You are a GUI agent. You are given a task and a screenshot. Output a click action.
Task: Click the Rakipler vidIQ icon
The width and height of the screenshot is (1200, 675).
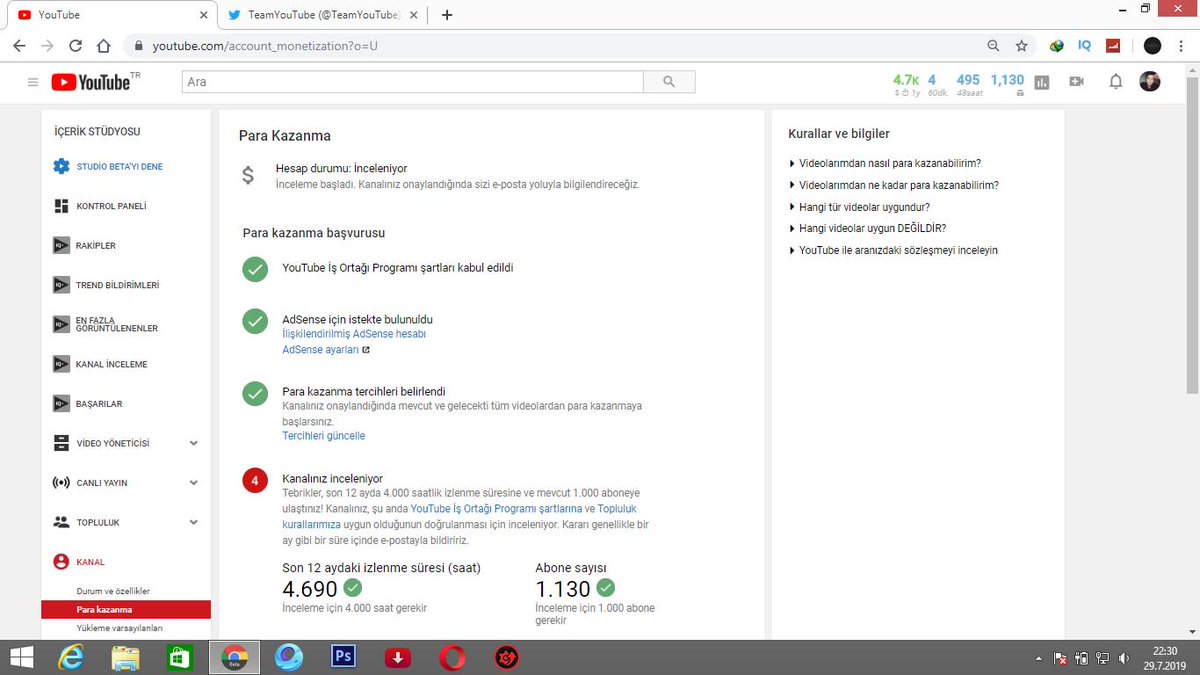61,245
